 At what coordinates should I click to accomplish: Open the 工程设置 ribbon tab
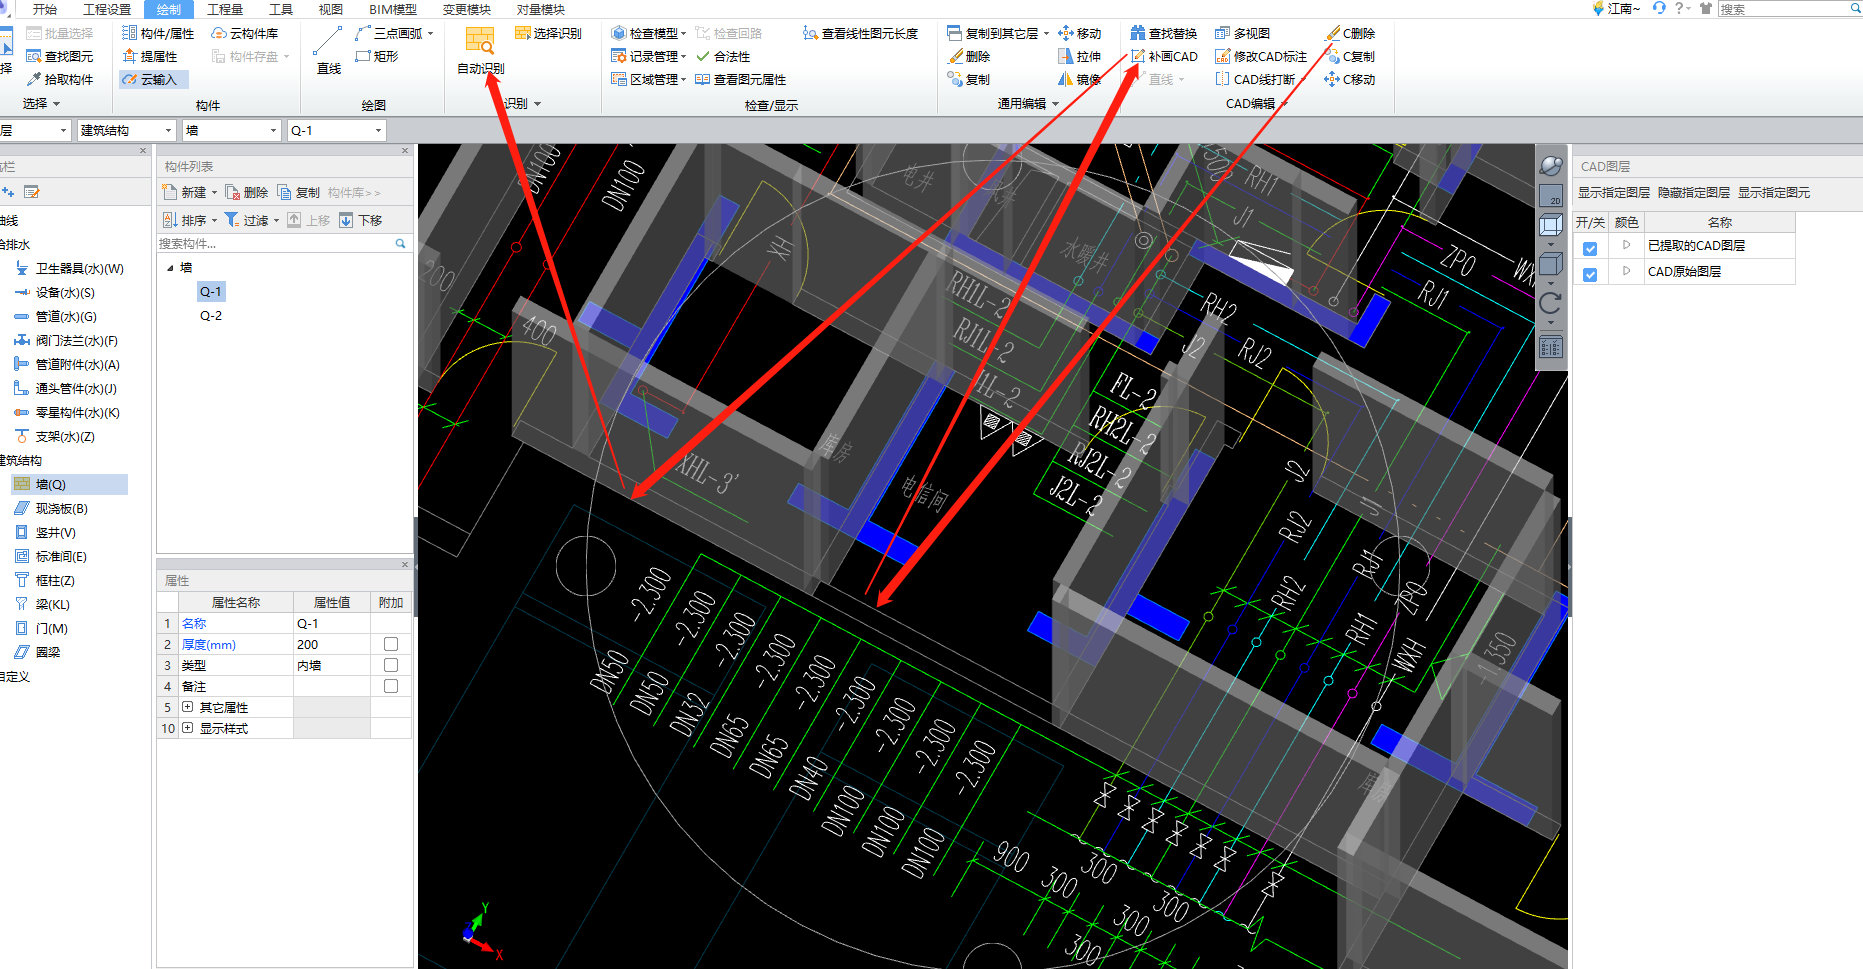click(107, 9)
